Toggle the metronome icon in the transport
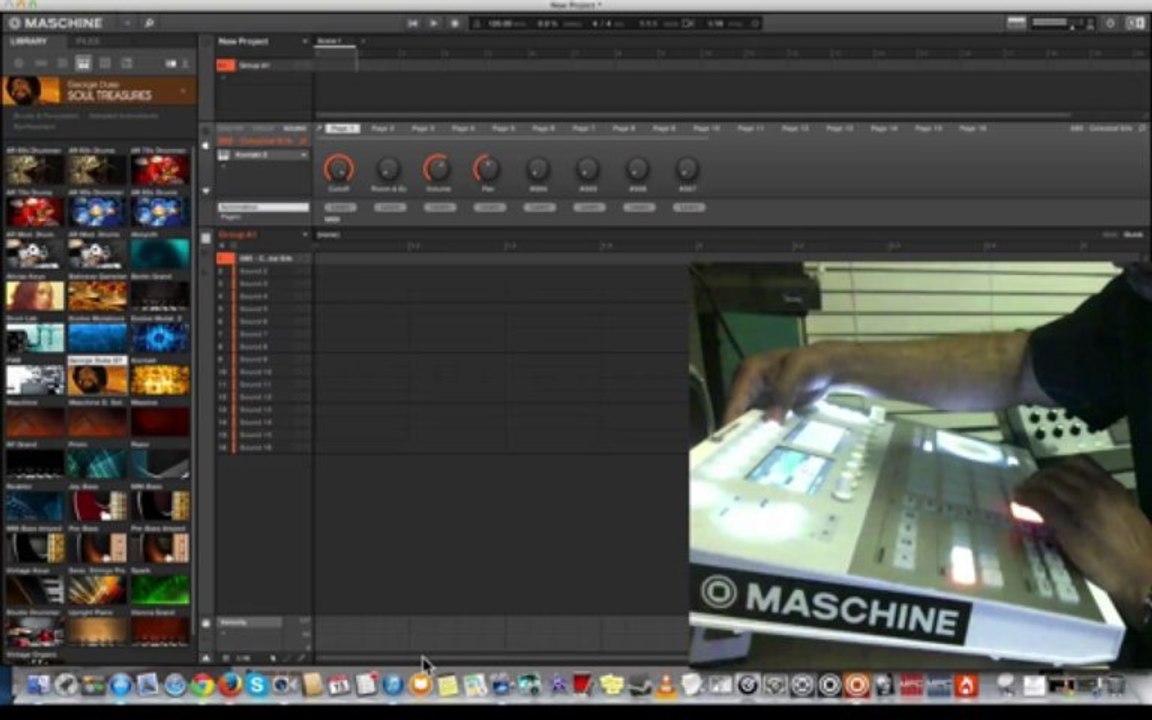 click(x=477, y=24)
